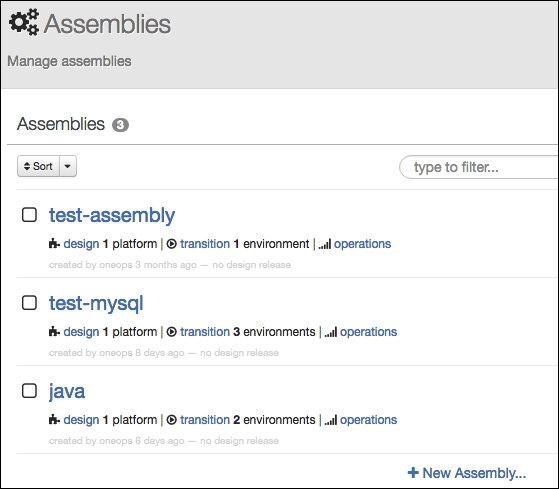559x489 pixels.
Task: Select the test-mysql checkbox
Action: click(x=29, y=303)
